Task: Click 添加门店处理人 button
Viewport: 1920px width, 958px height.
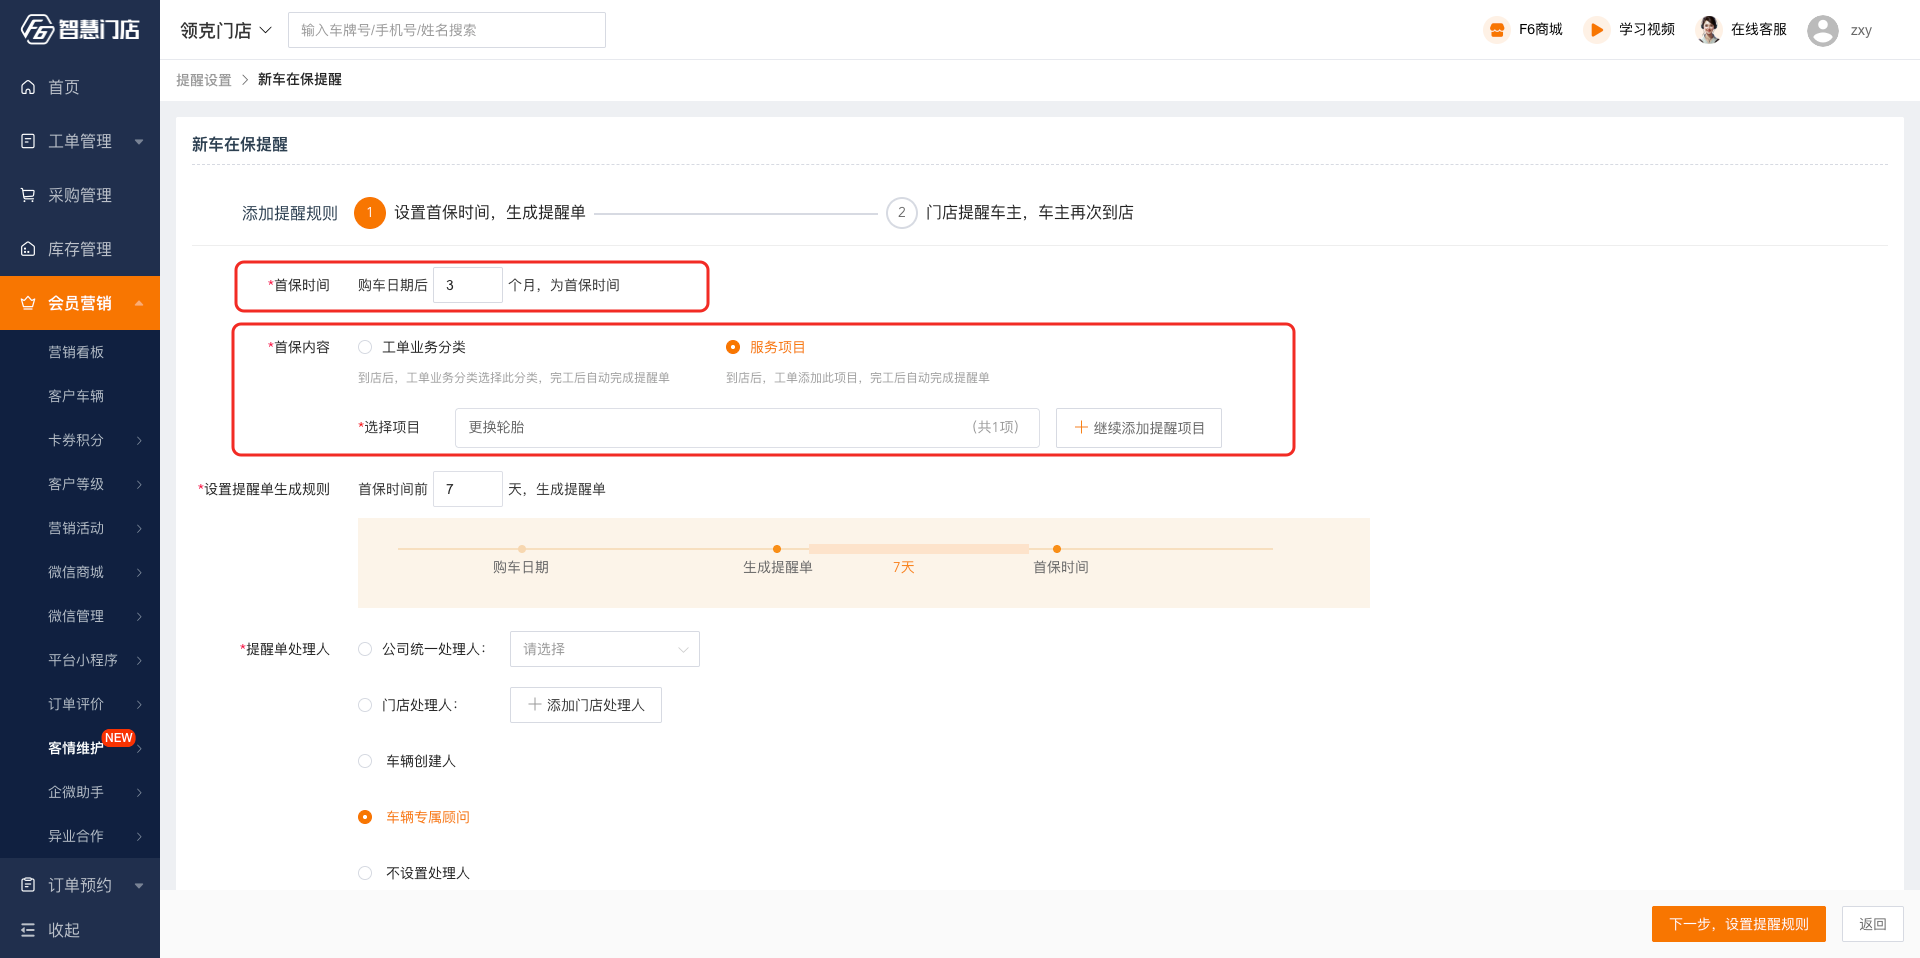Action: coord(586,704)
